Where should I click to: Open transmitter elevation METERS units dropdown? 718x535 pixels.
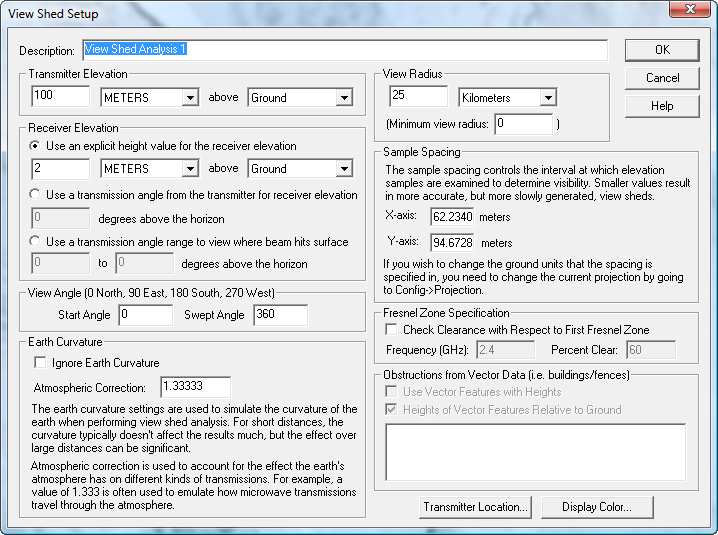pos(149,97)
